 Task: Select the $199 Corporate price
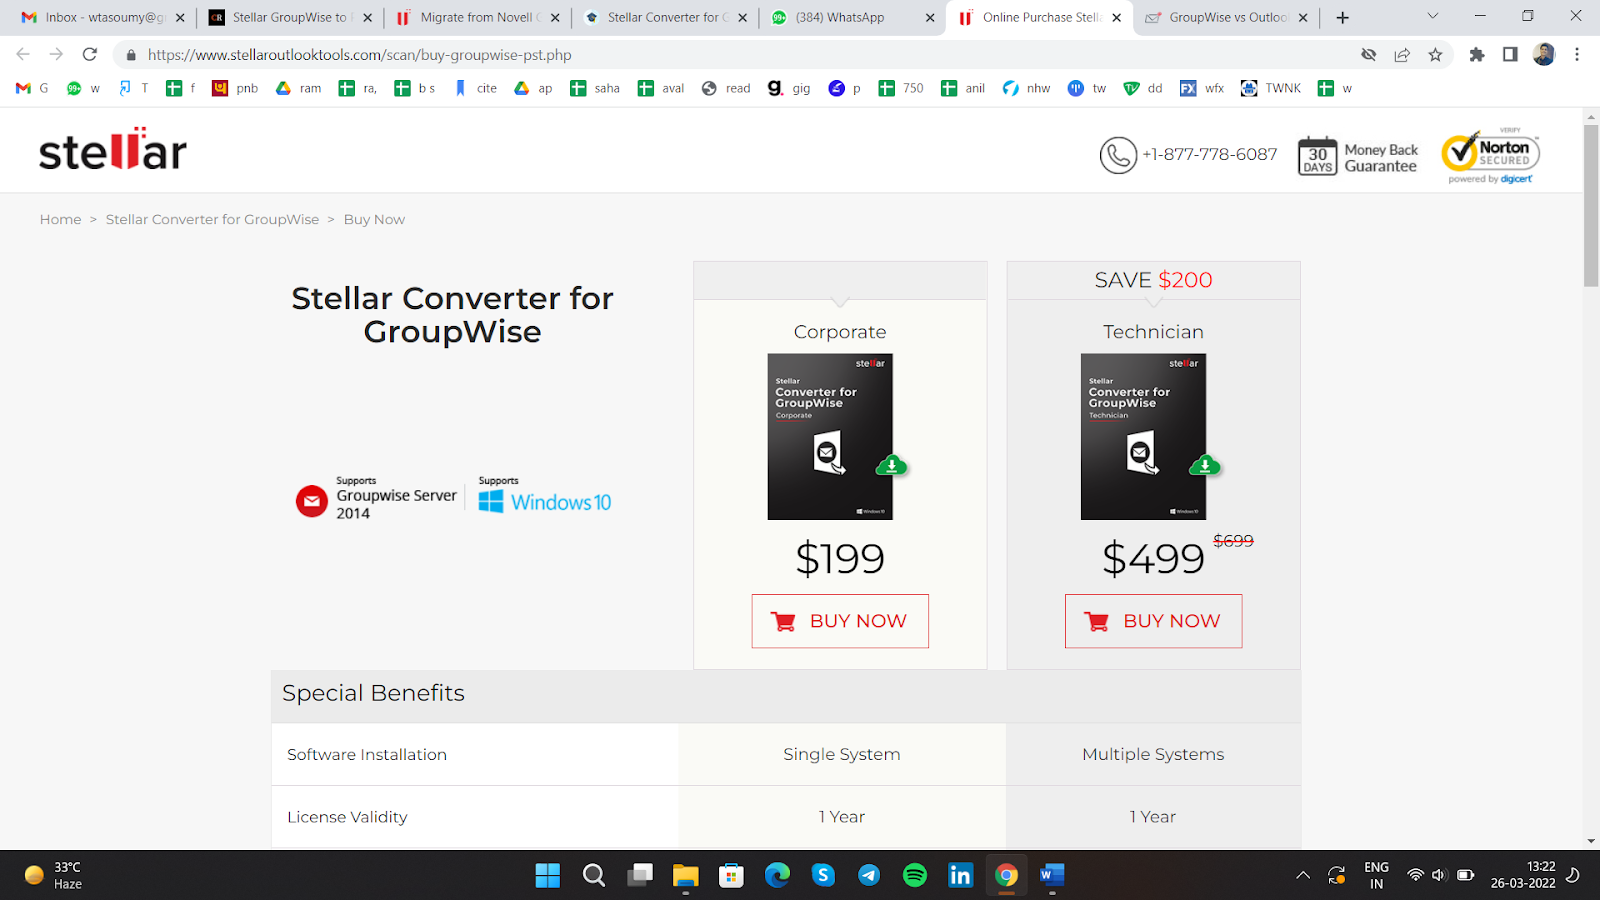(840, 558)
